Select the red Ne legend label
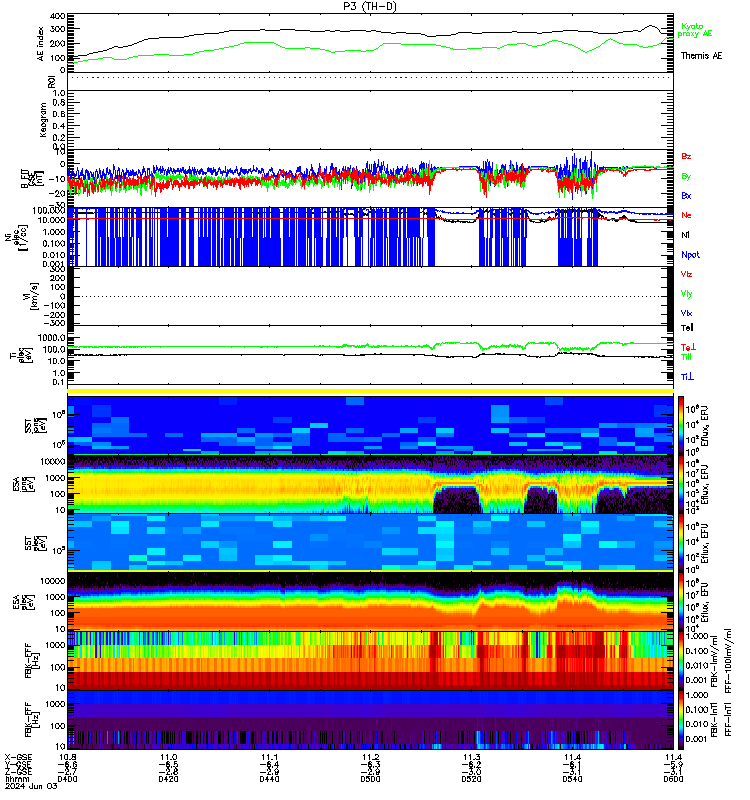The height and width of the screenshot is (800, 750). [x=686, y=215]
